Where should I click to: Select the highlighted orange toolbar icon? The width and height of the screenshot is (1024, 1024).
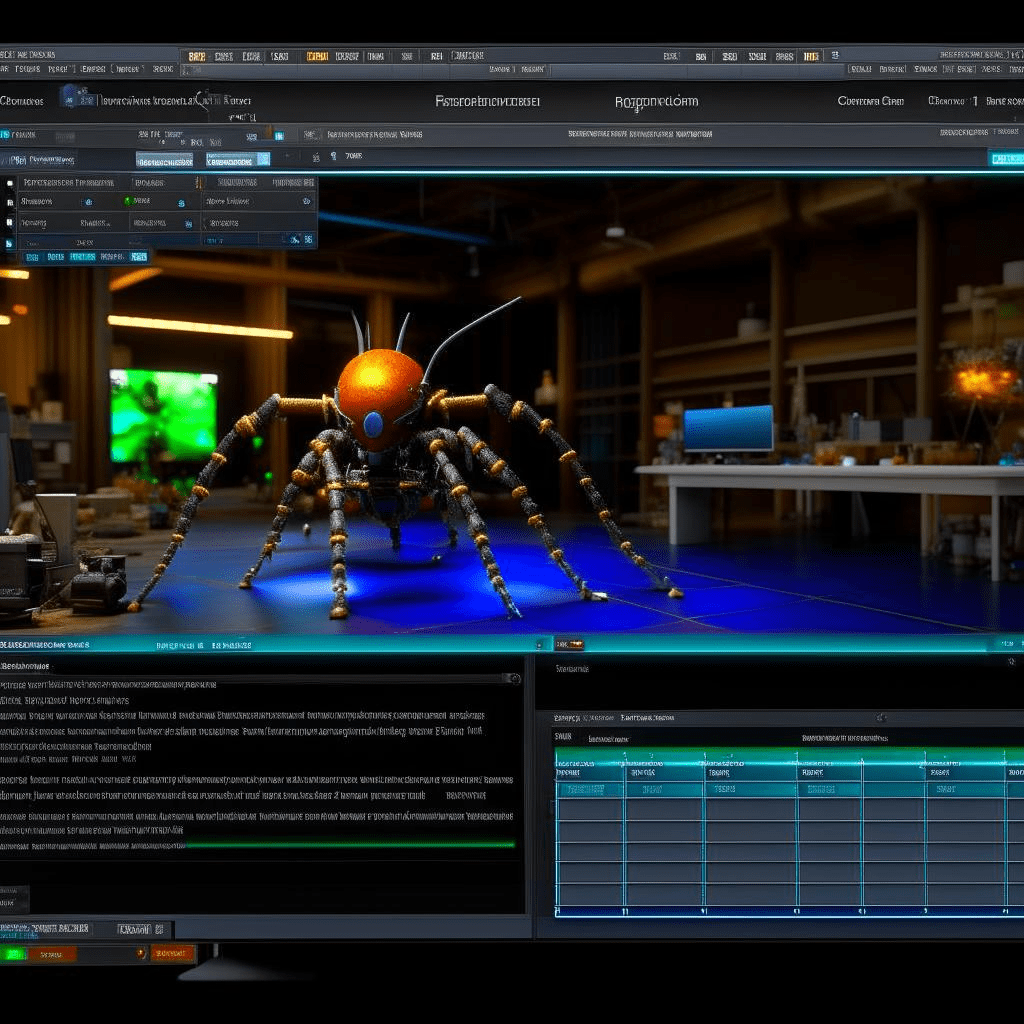point(318,55)
